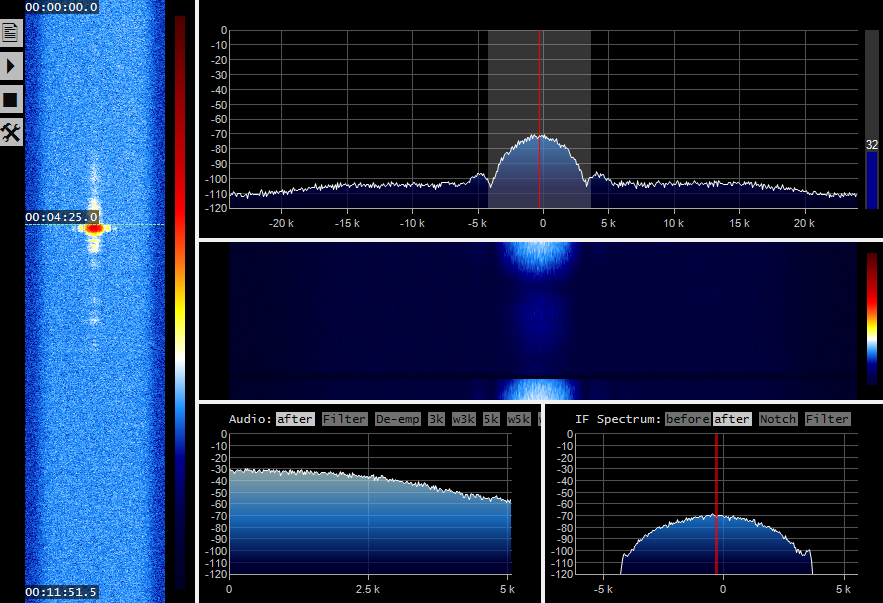Click the '-15 k' label on the frequency axis
883x603 pixels.
click(347, 224)
